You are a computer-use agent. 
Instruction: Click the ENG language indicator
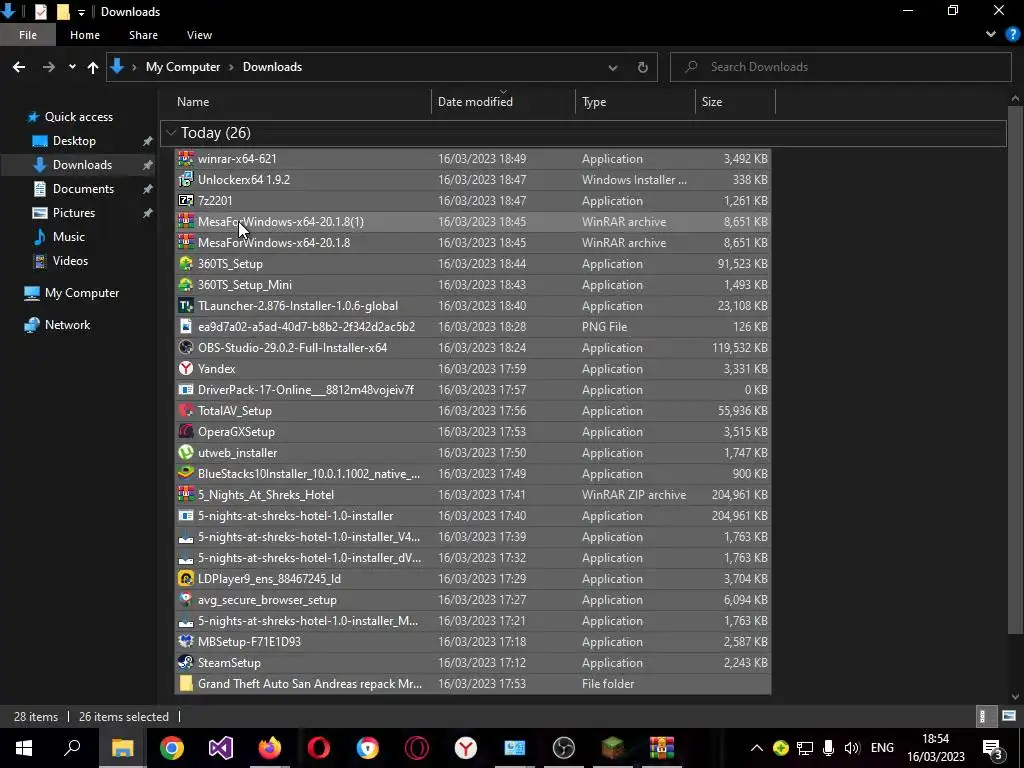tap(882, 748)
